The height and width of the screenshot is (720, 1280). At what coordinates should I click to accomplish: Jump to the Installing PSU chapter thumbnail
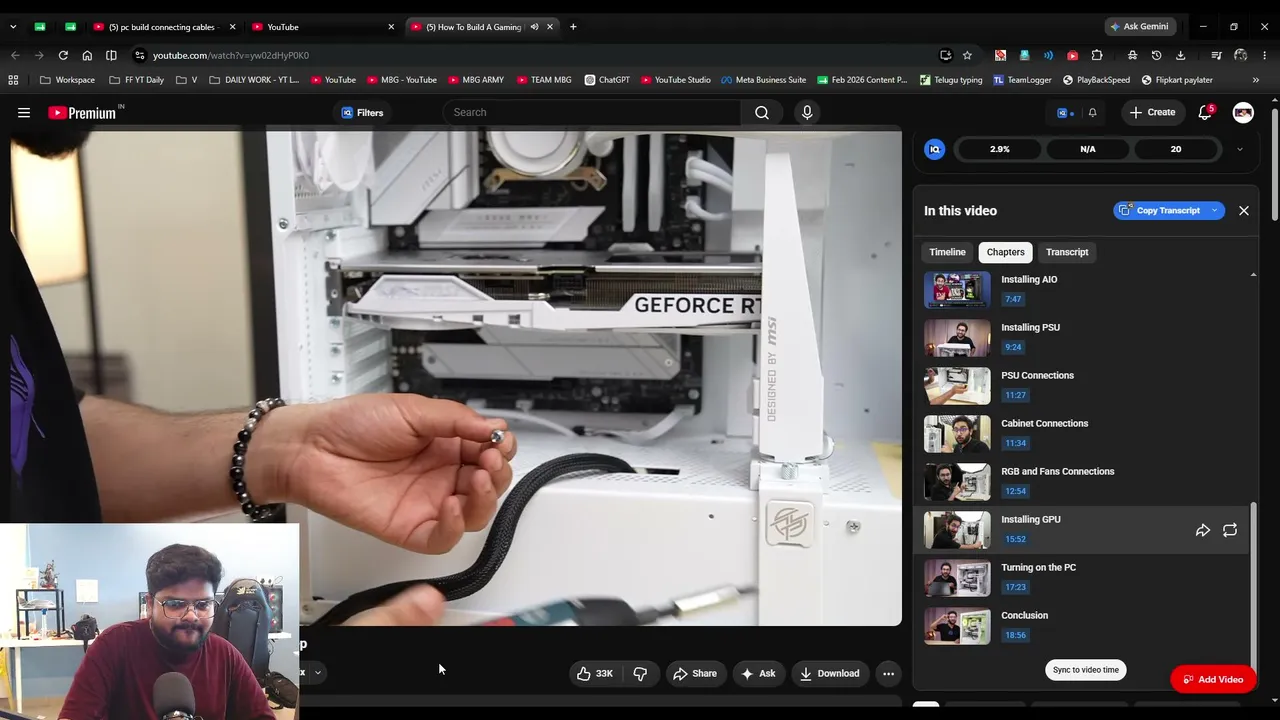pos(957,338)
